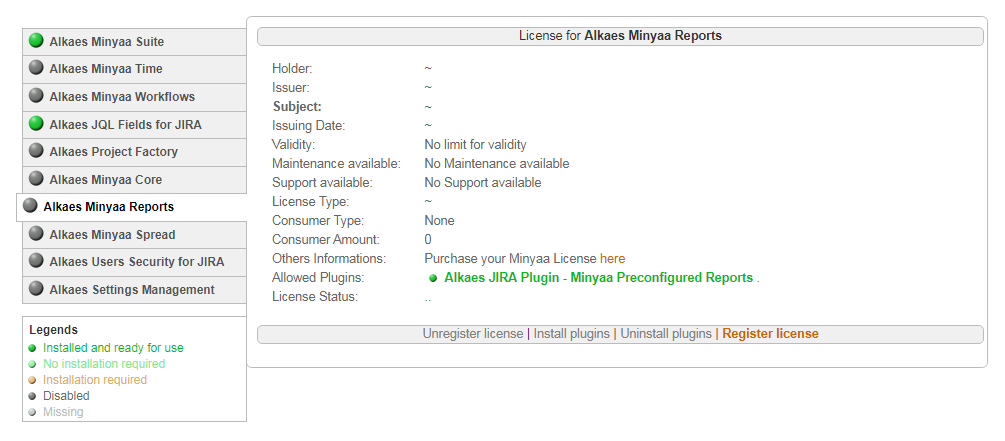Click the 'Maintenance available:' label
This screenshot has height=441, width=1005.
tap(336, 164)
